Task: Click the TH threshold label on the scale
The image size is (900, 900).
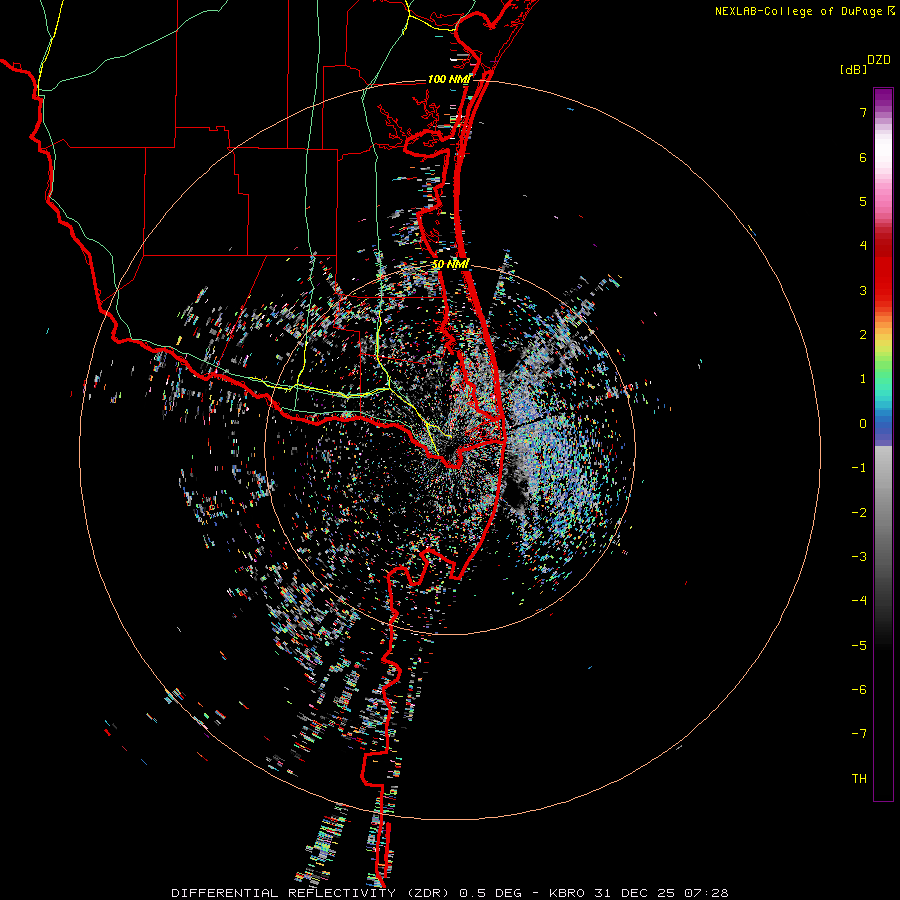Action: [859, 779]
